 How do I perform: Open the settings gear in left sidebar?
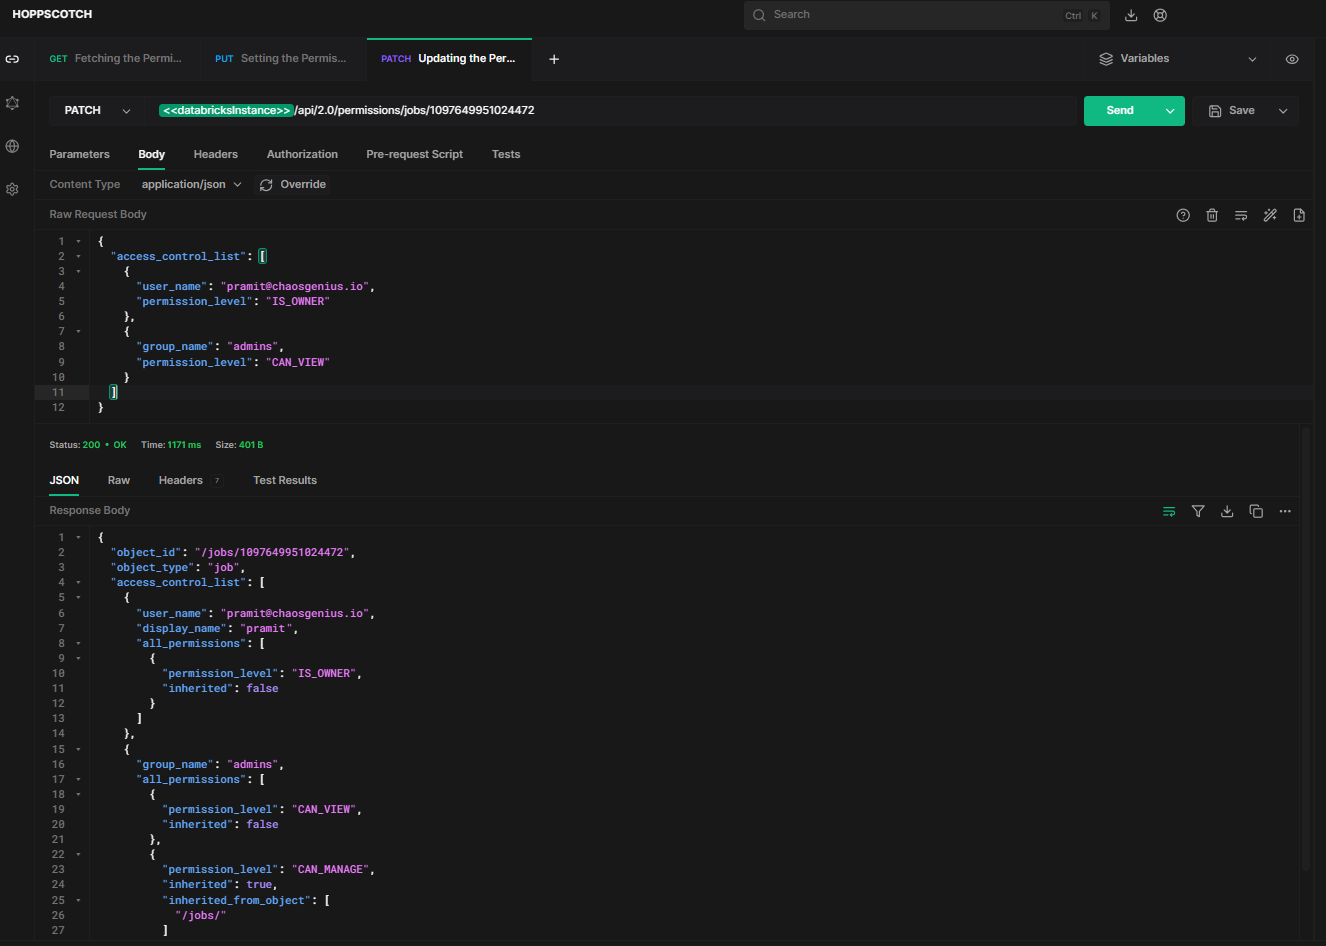click(x=12, y=189)
